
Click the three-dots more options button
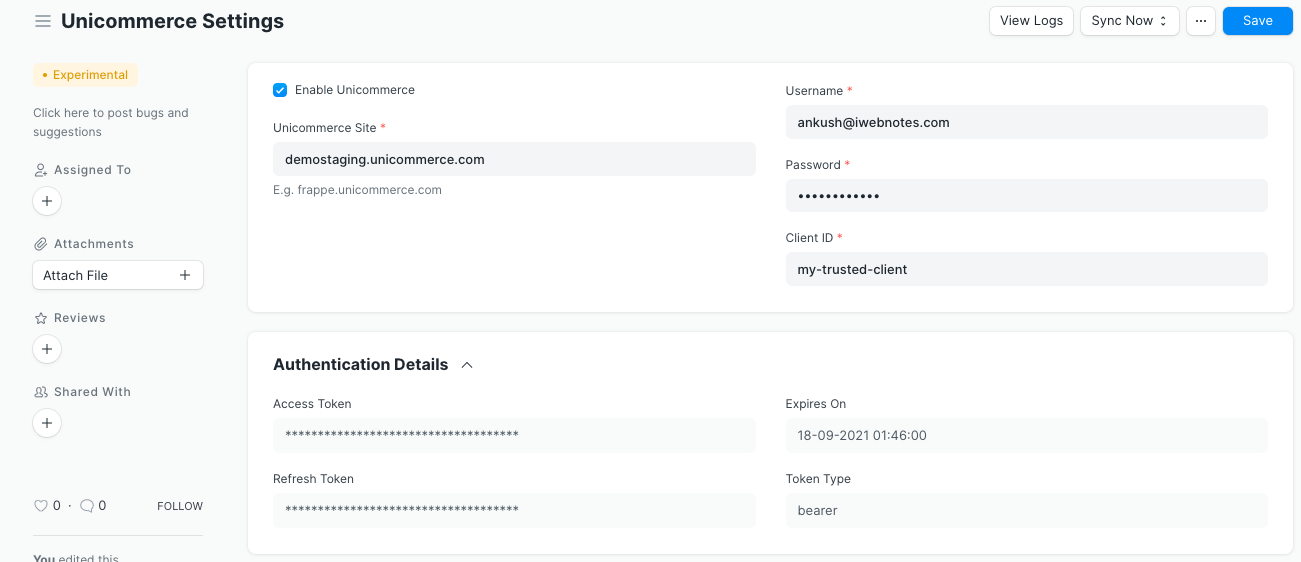pos(1201,21)
